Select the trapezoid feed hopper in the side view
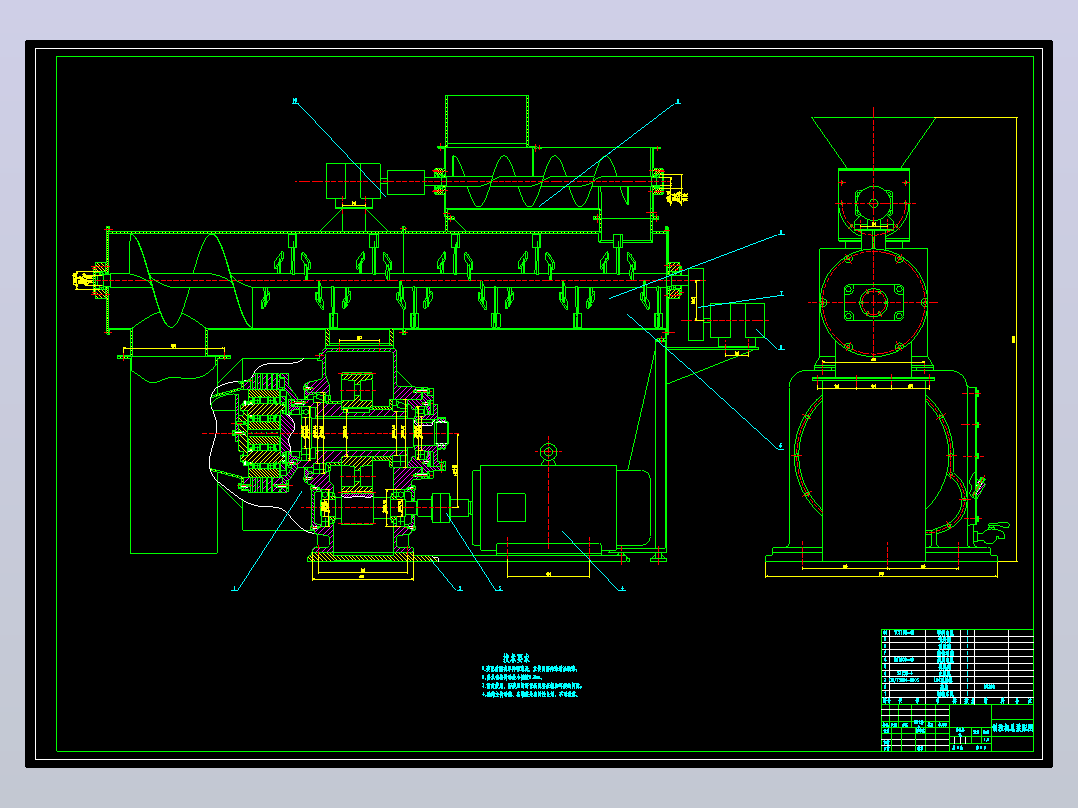Image resolution: width=1078 pixels, height=808 pixels. point(874,142)
